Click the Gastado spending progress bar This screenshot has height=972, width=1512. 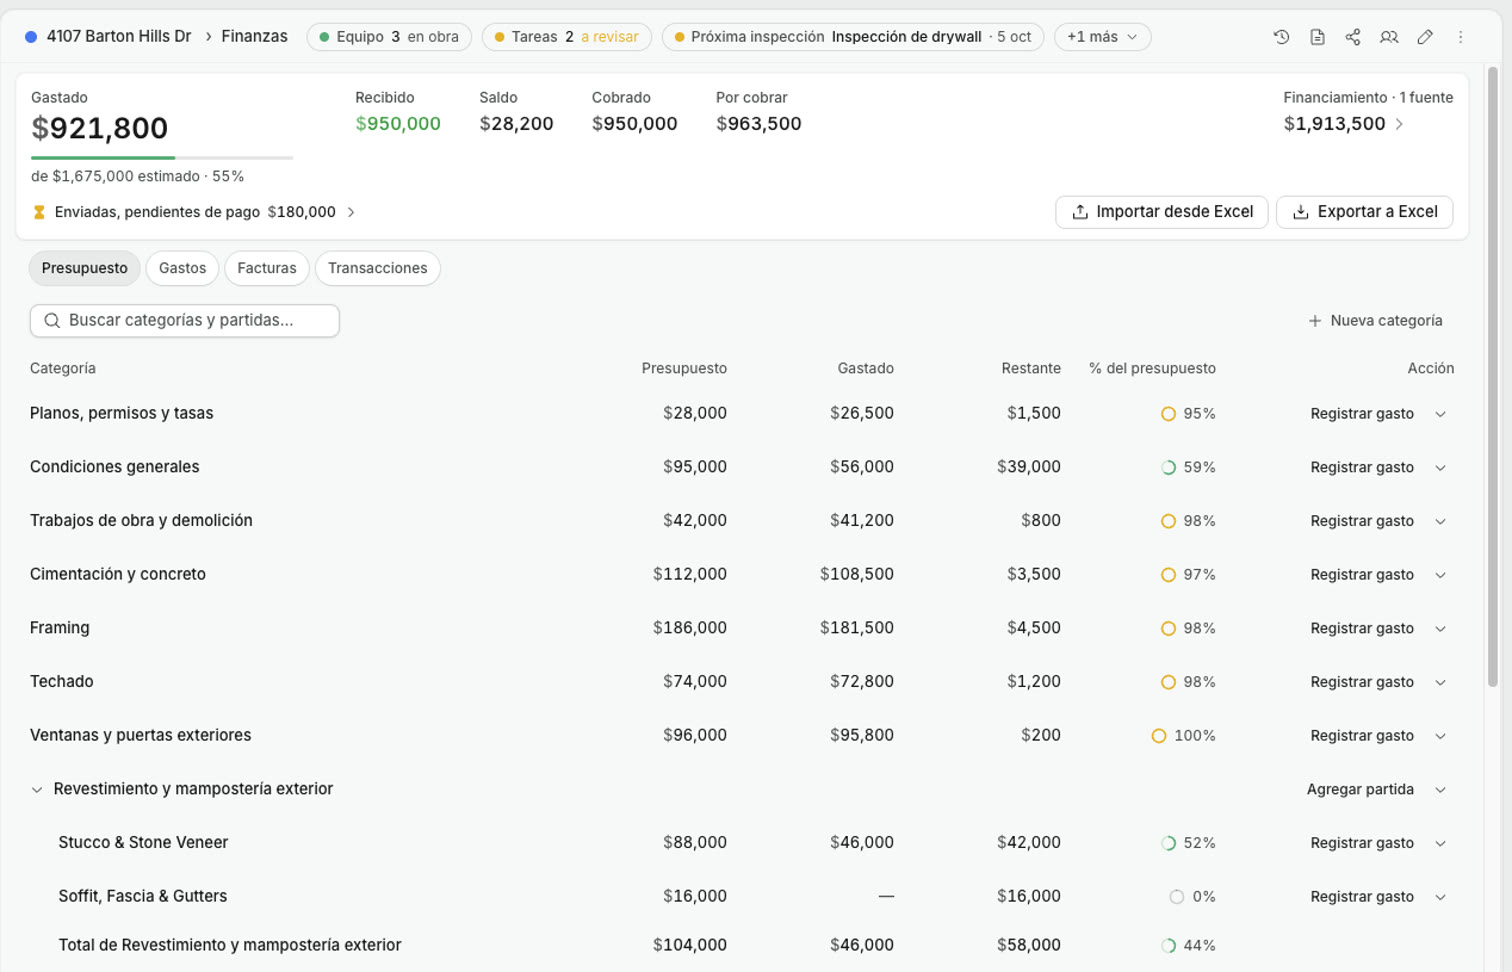click(x=162, y=157)
